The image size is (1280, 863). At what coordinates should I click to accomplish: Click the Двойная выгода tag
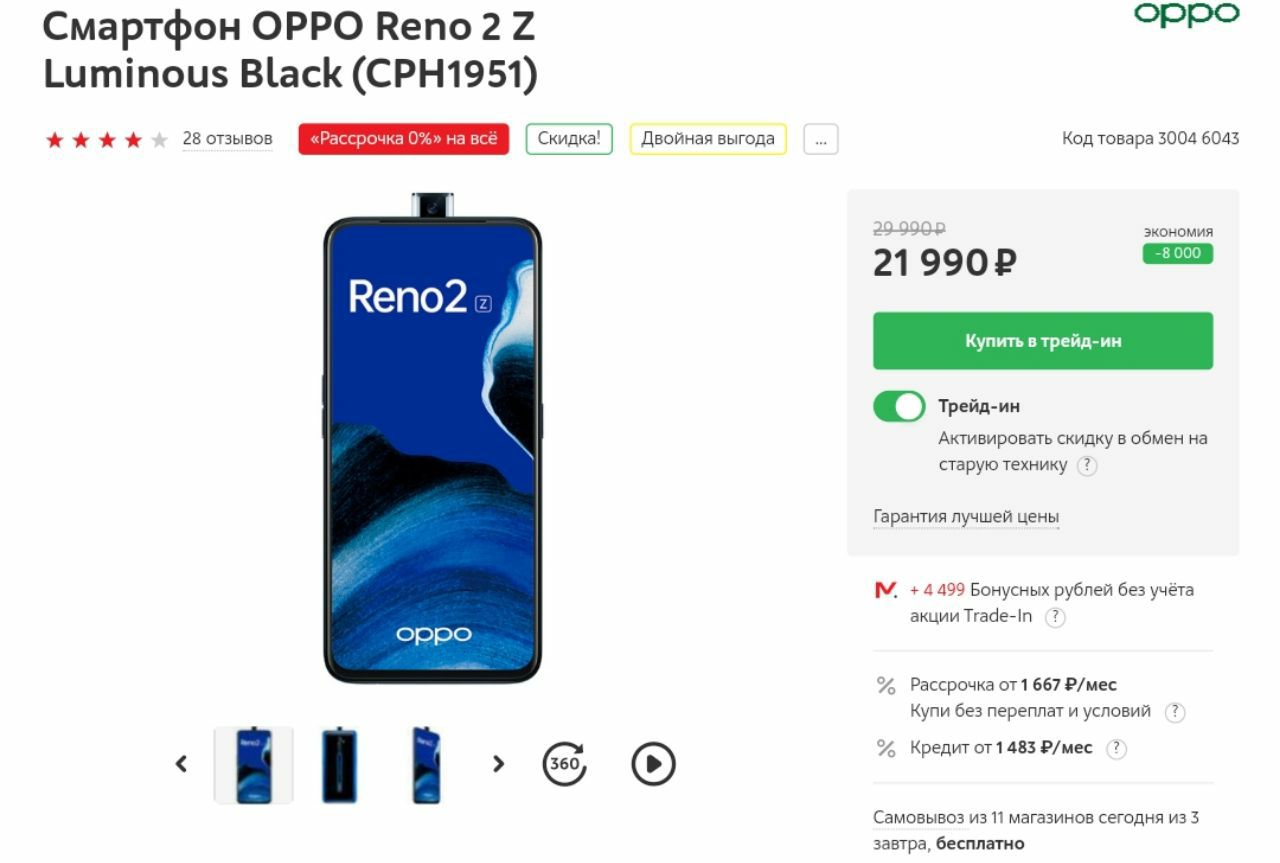tap(708, 139)
